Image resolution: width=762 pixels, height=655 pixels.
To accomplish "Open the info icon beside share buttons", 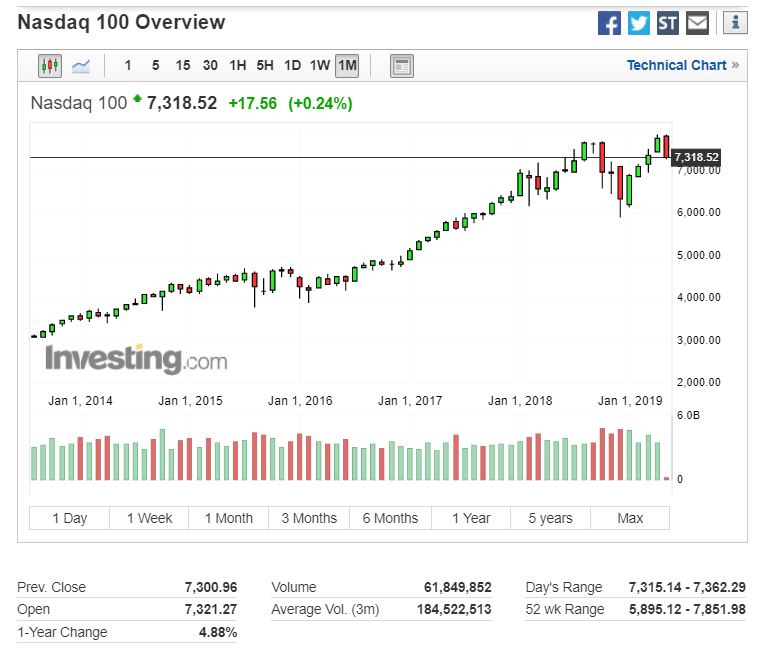I will coord(735,22).
